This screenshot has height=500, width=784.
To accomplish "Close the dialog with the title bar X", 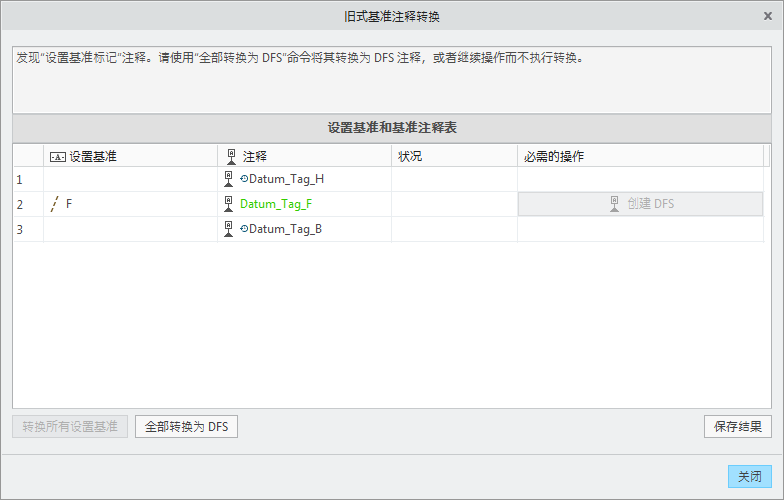I will point(768,16).
